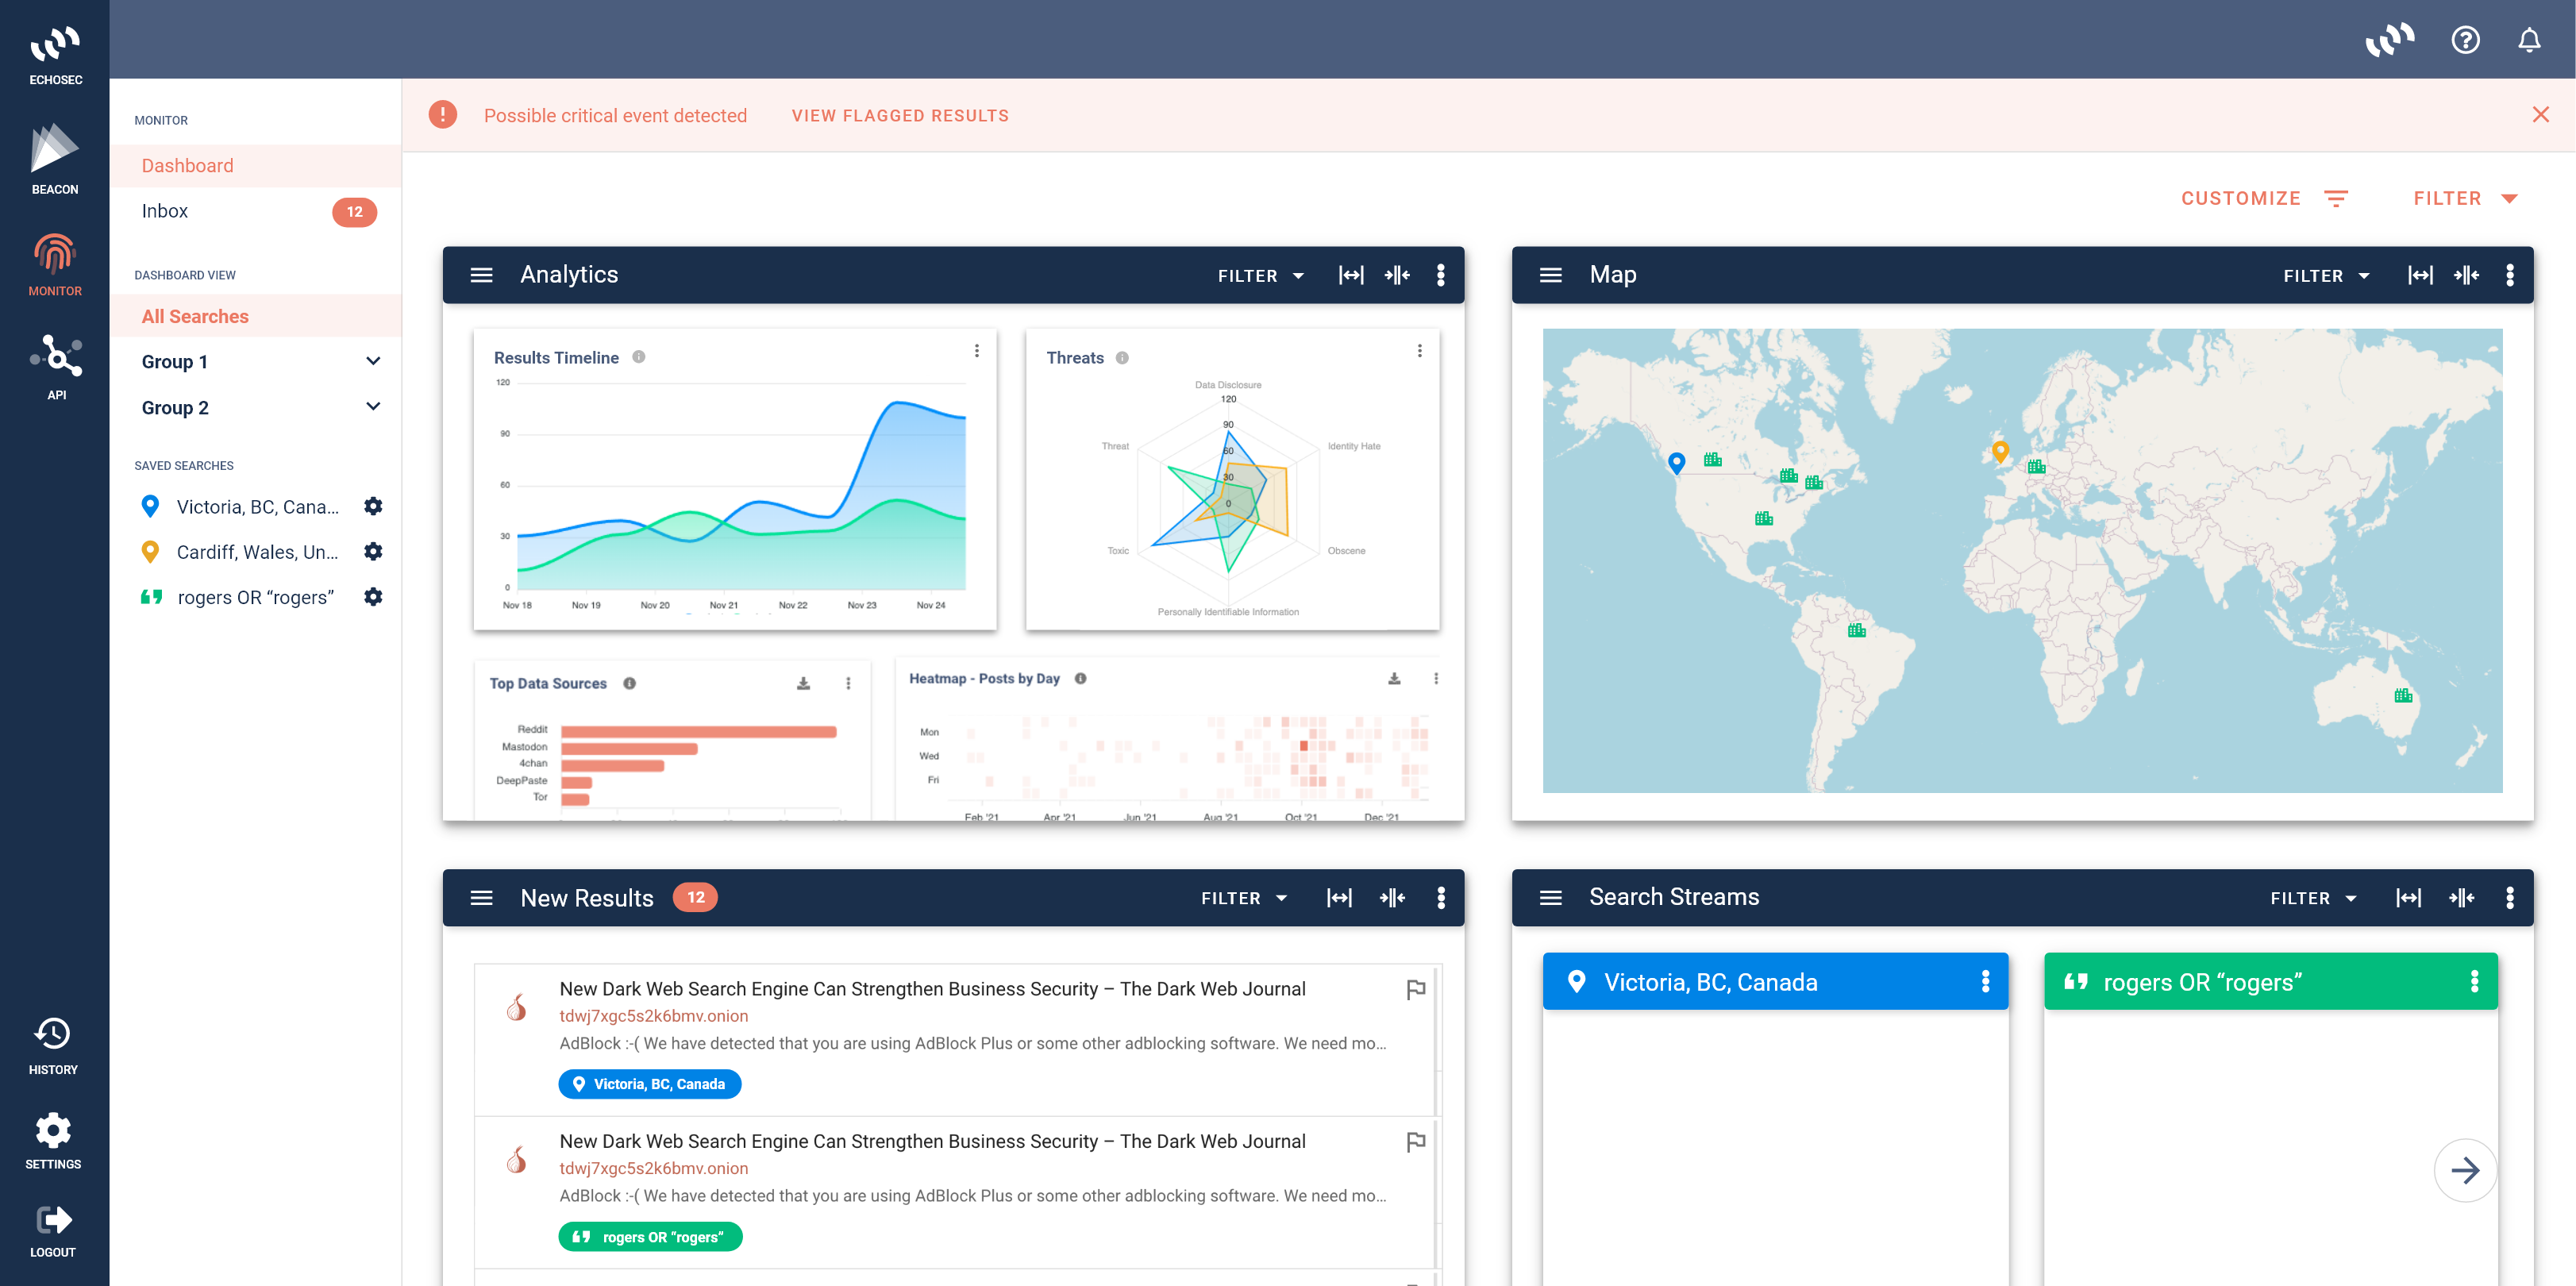Open the Analytics panel hamburger menu

(x=481, y=274)
